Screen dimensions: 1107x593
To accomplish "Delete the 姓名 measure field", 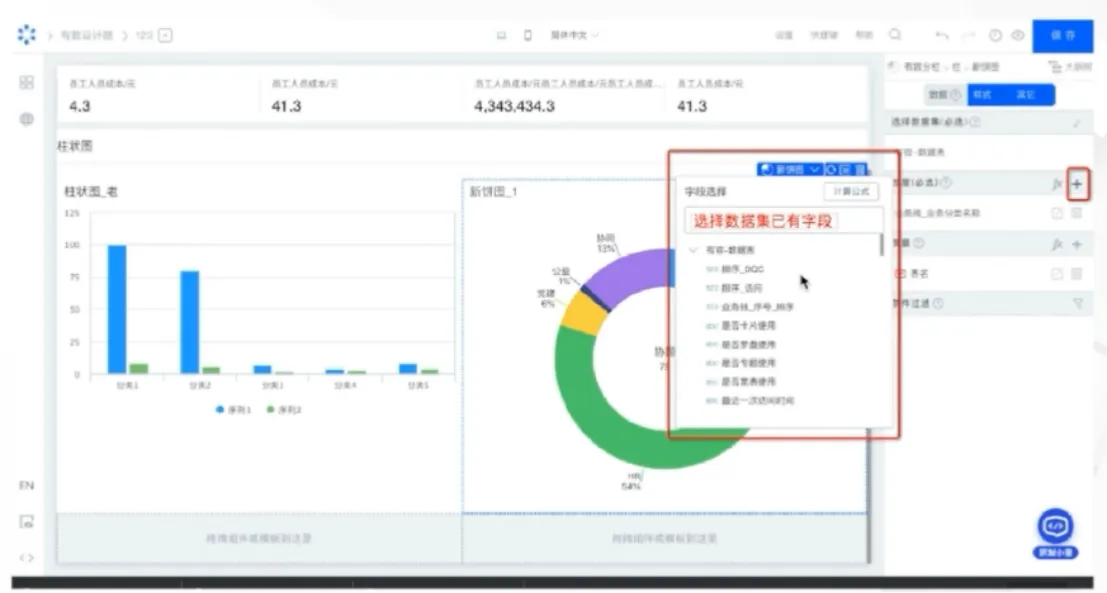I will tap(1077, 273).
